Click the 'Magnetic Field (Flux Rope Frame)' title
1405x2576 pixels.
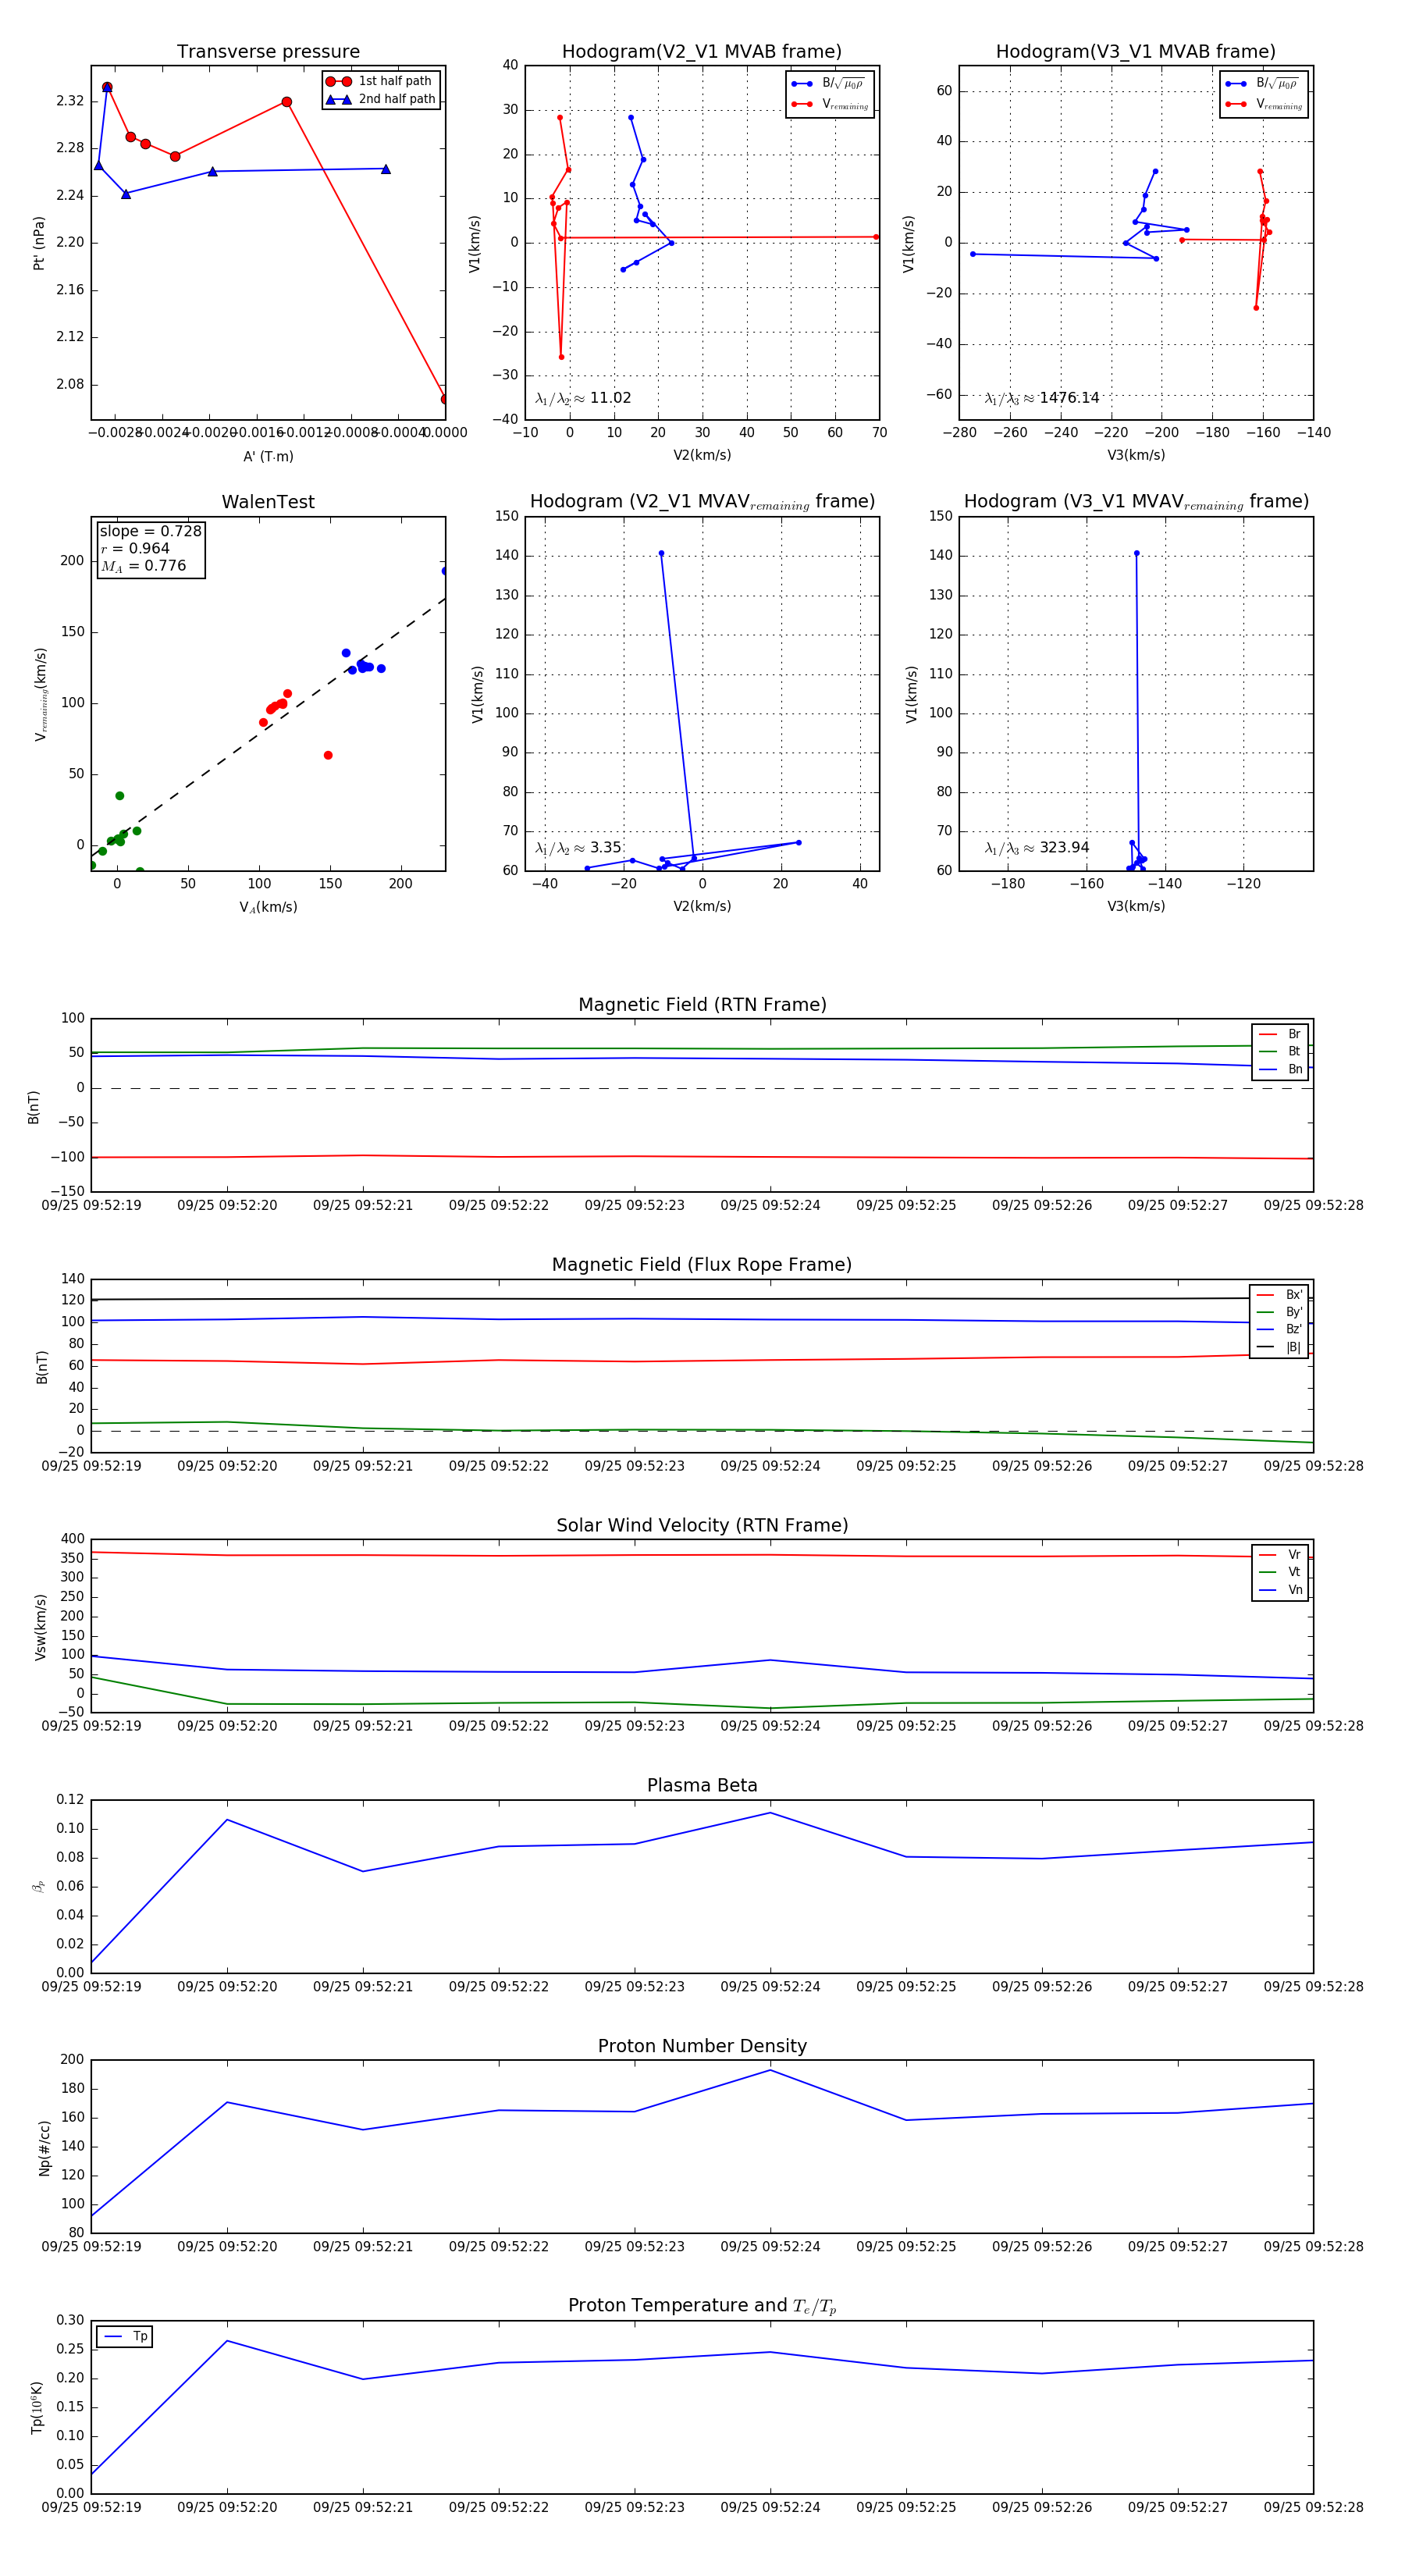(x=702, y=1265)
